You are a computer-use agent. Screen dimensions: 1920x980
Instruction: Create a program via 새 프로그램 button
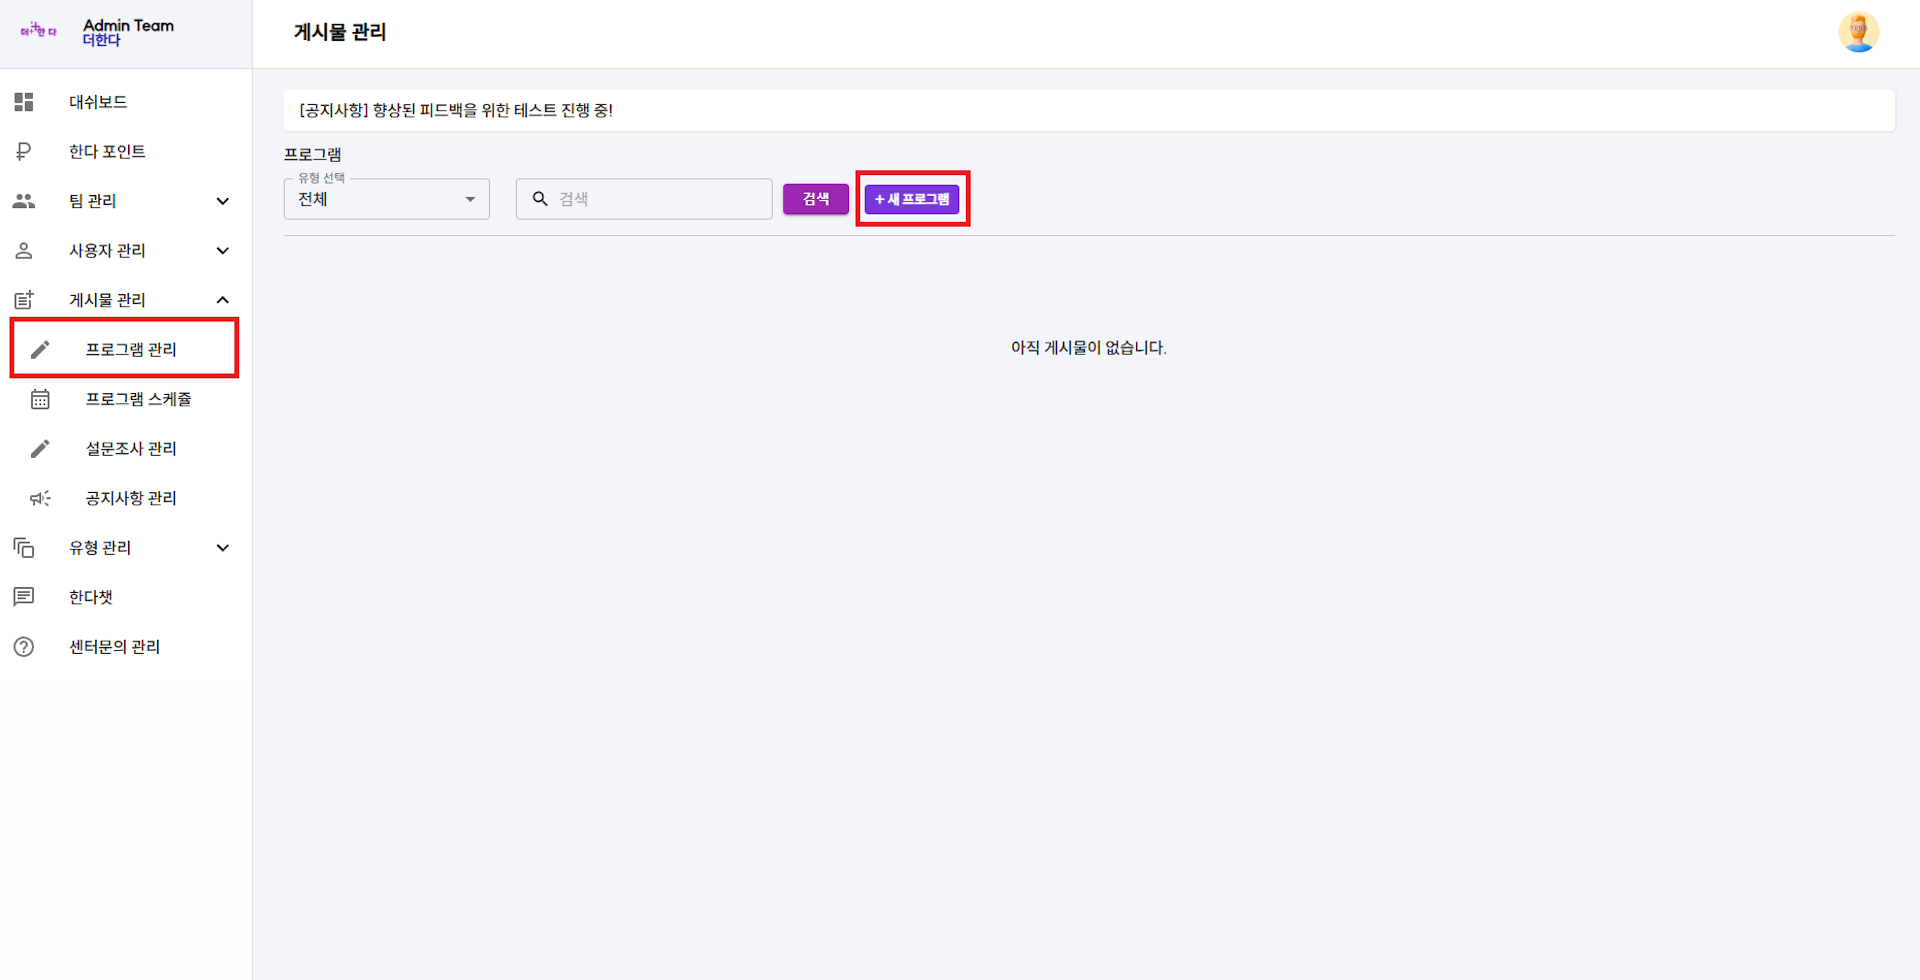pos(911,199)
